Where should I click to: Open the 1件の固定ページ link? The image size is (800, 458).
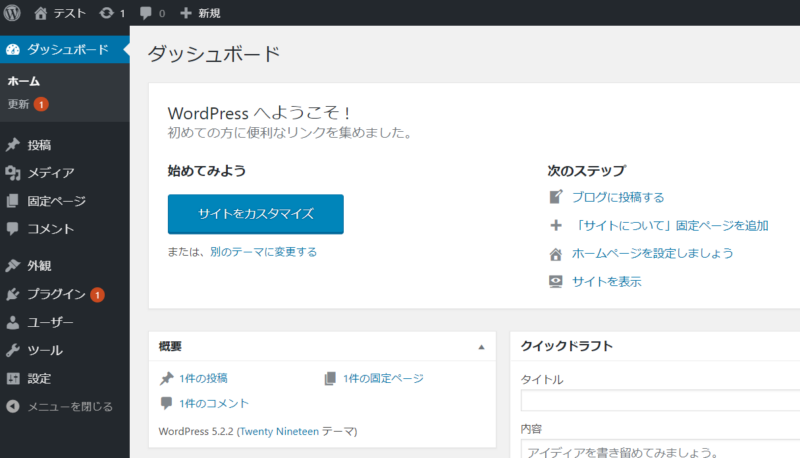(x=383, y=378)
